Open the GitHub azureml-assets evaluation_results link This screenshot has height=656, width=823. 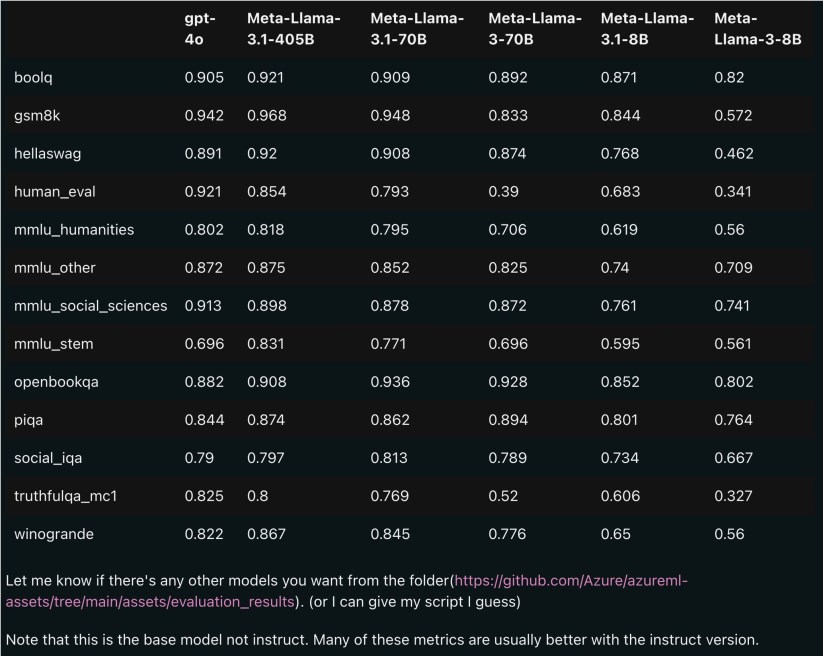570,580
